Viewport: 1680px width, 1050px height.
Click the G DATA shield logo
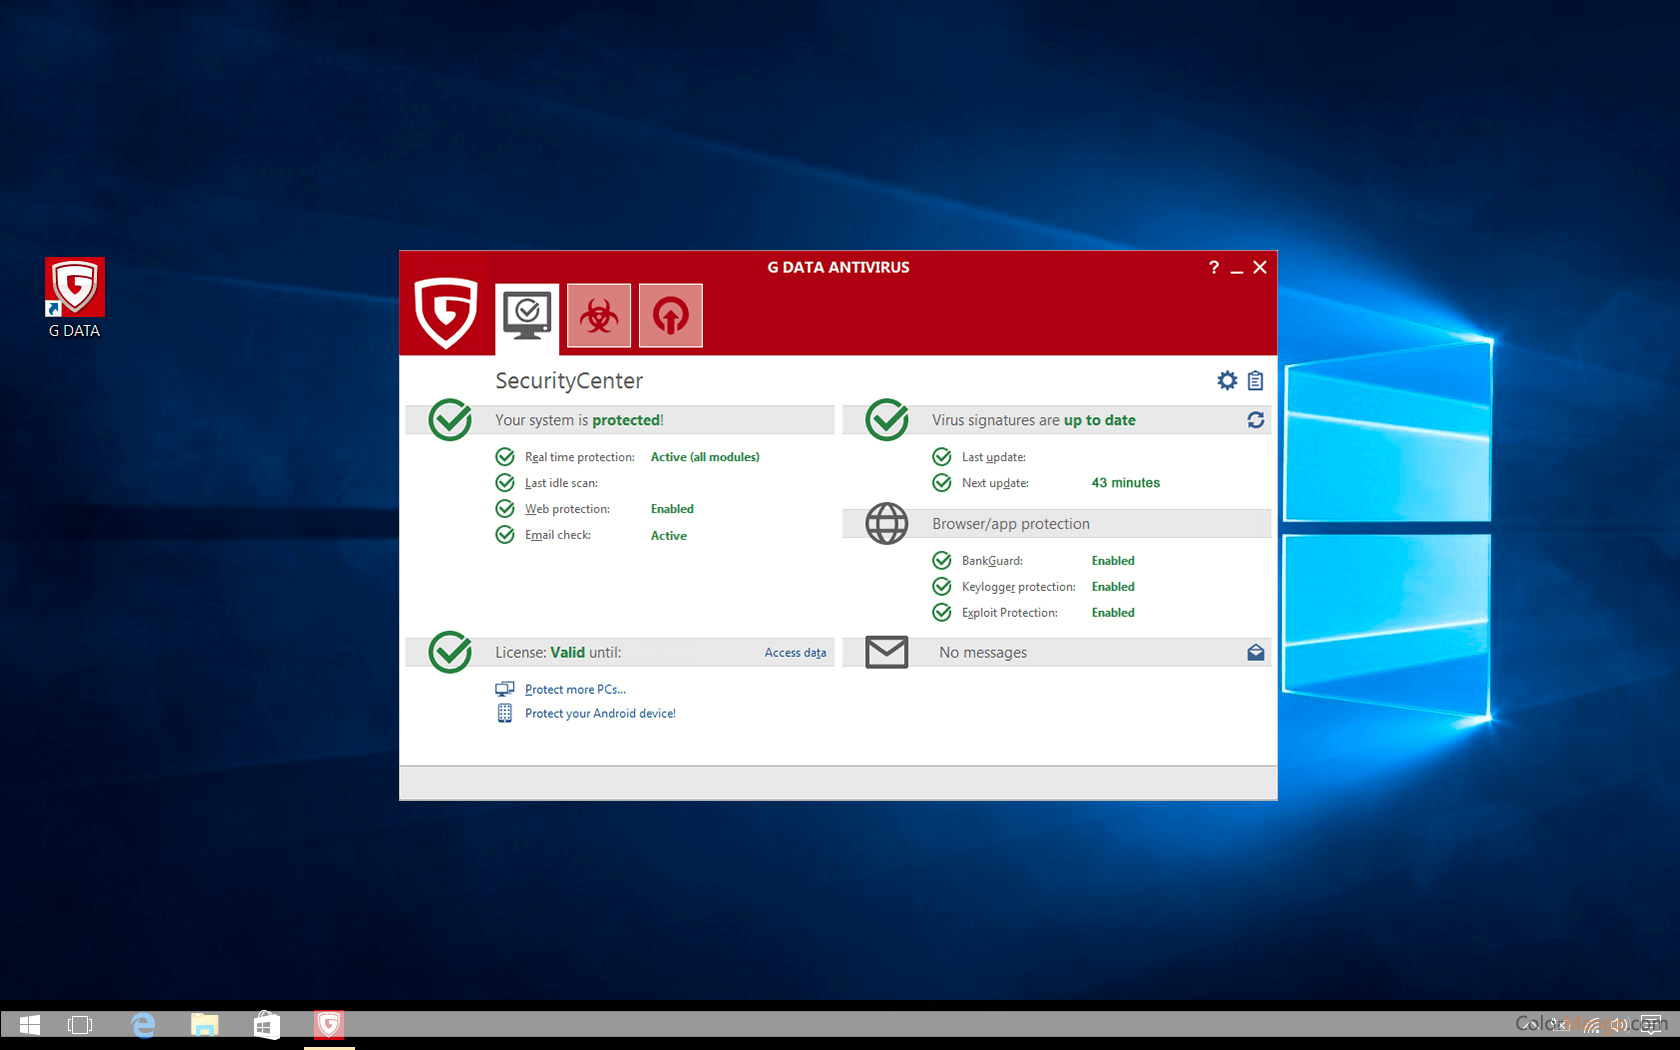click(446, 312)
